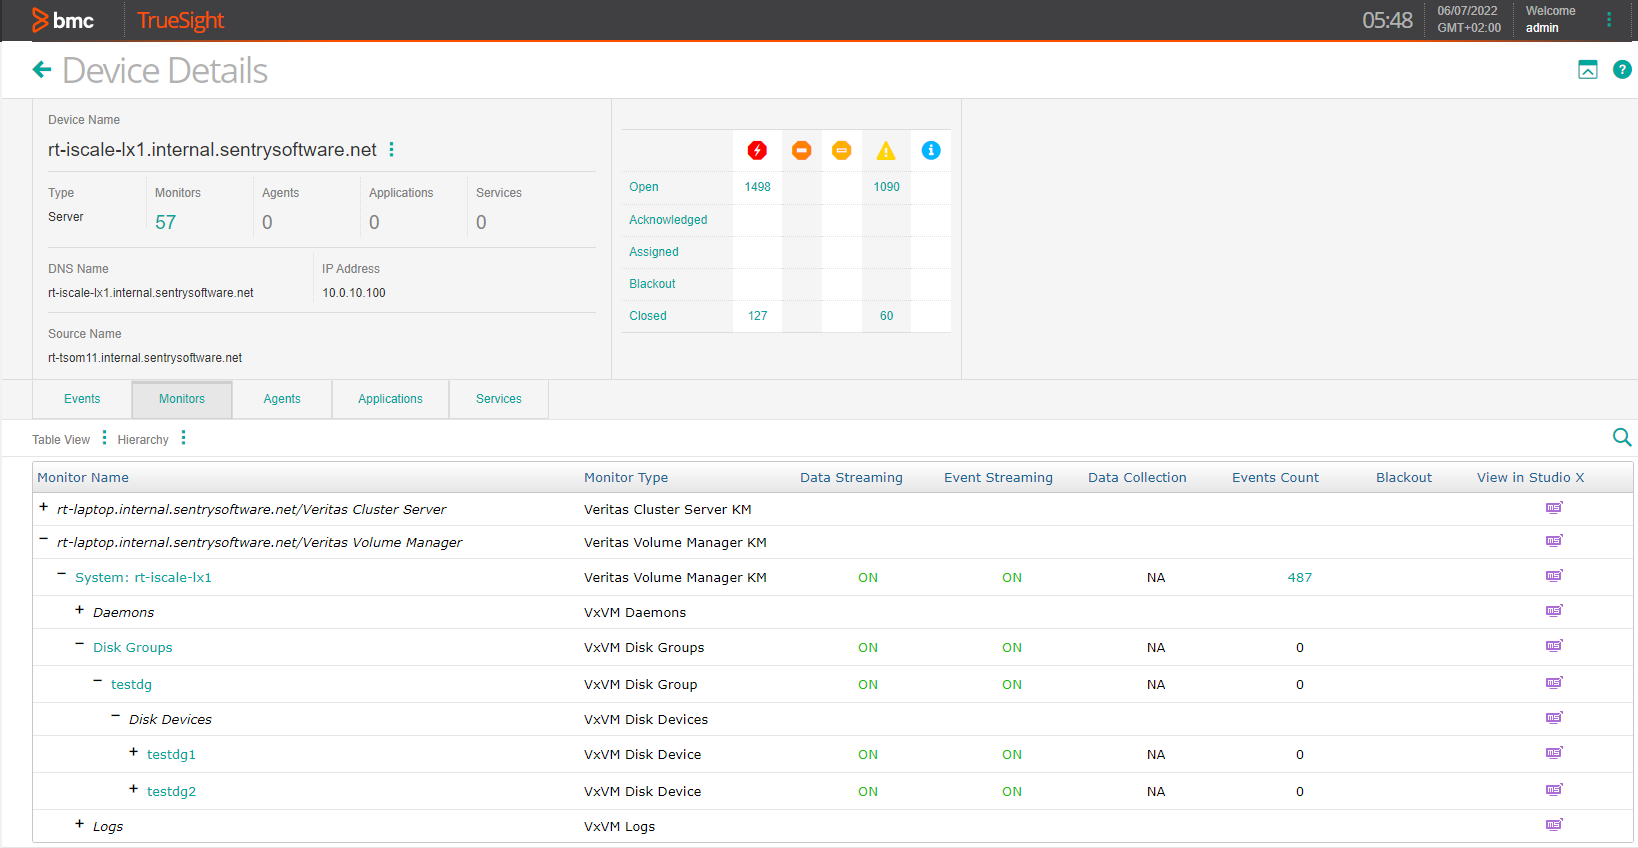Open the help question mark icon
The image size is (1638, 848).
pyautogui.click(x=1622, y=69)
